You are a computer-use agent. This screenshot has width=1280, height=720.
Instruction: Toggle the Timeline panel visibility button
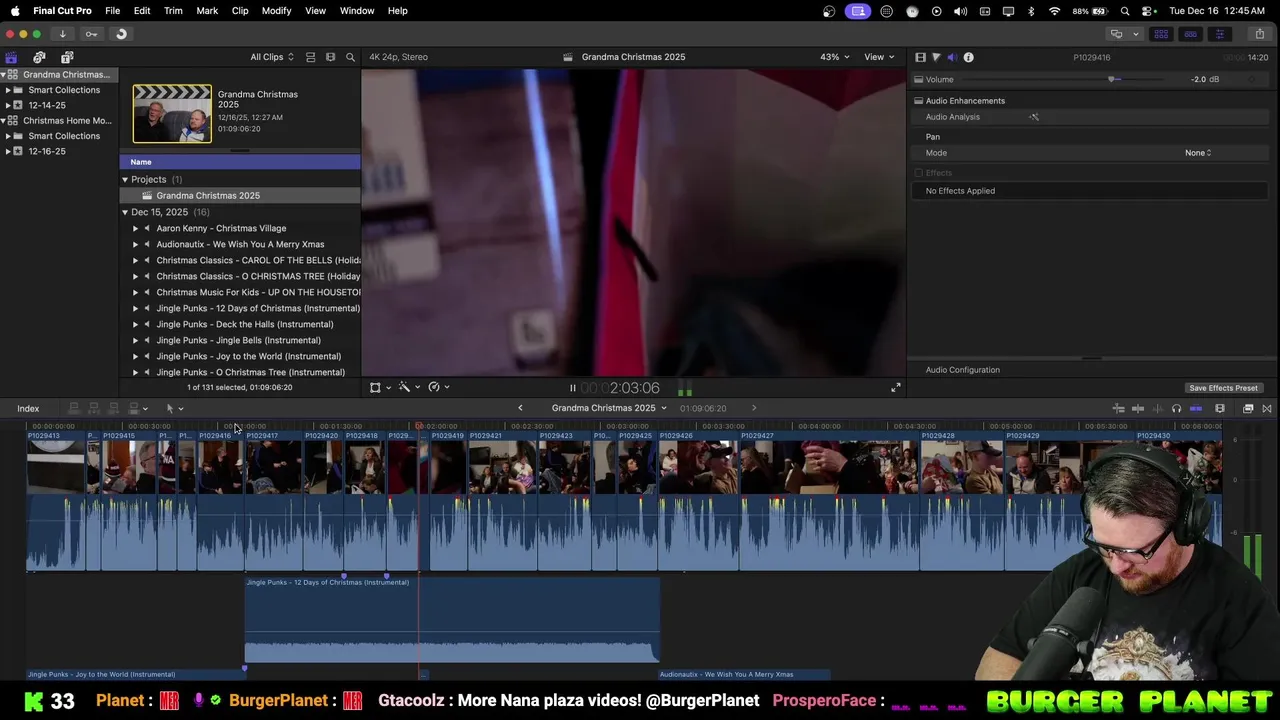coord(1190,34)
